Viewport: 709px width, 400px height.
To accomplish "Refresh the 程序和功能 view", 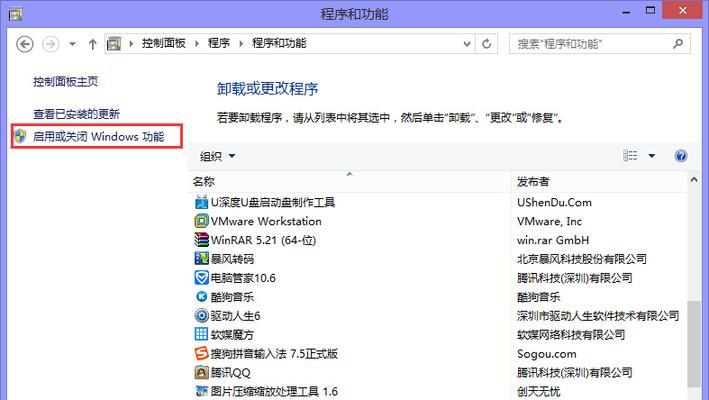I will [x=487, y=44].
